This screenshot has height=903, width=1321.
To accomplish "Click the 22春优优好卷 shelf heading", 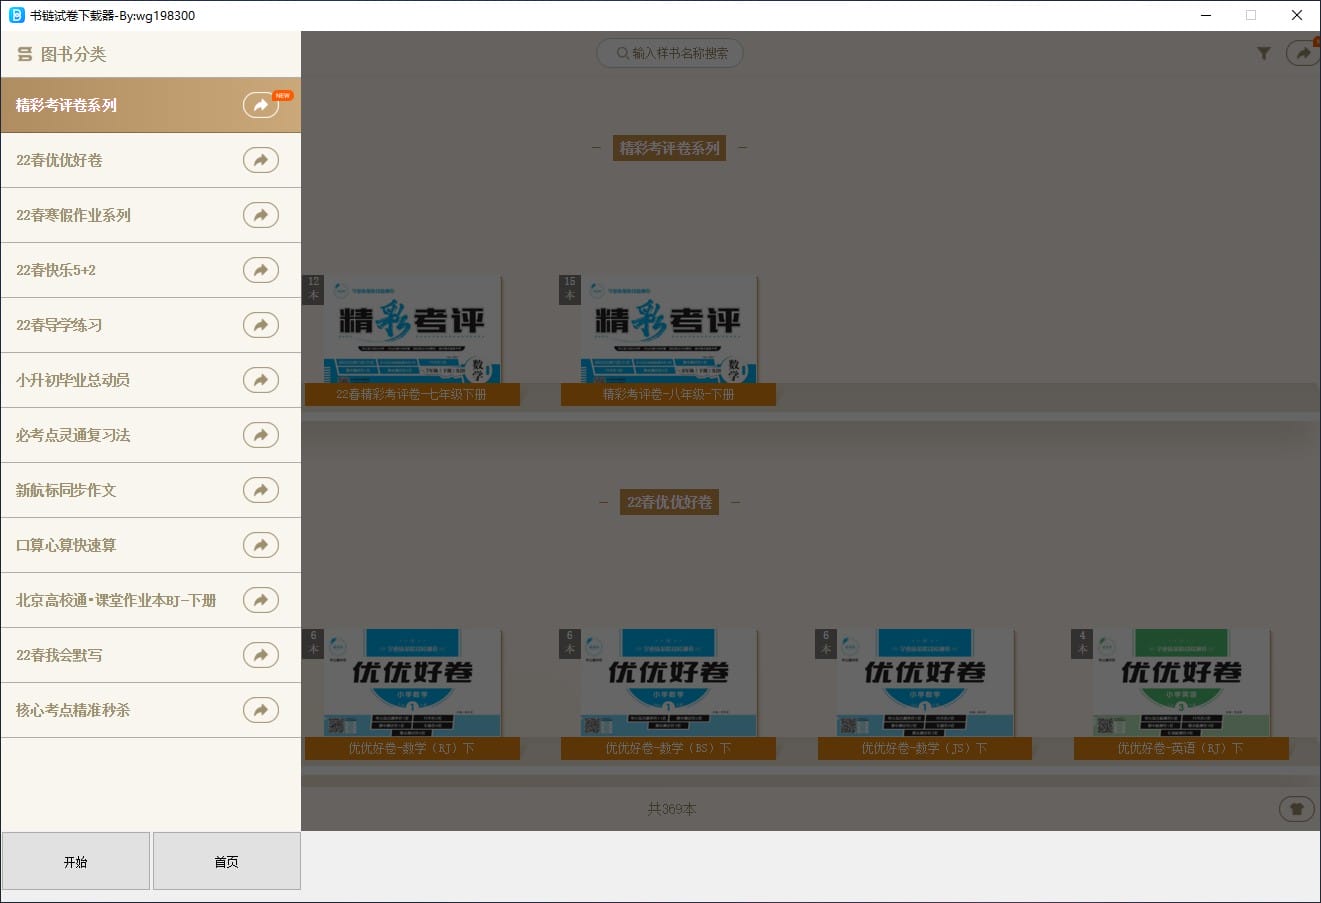I will [670, 502].
